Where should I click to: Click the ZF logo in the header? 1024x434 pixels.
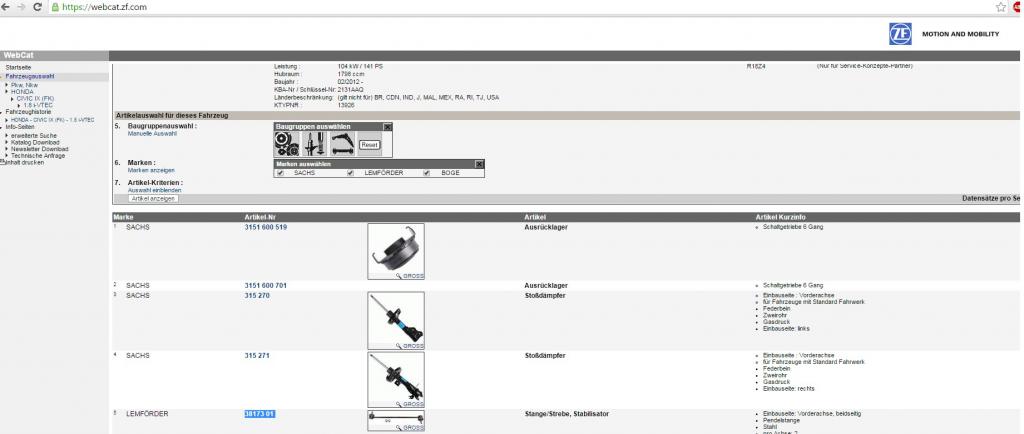pyautogui.click(x=899, y=34)
